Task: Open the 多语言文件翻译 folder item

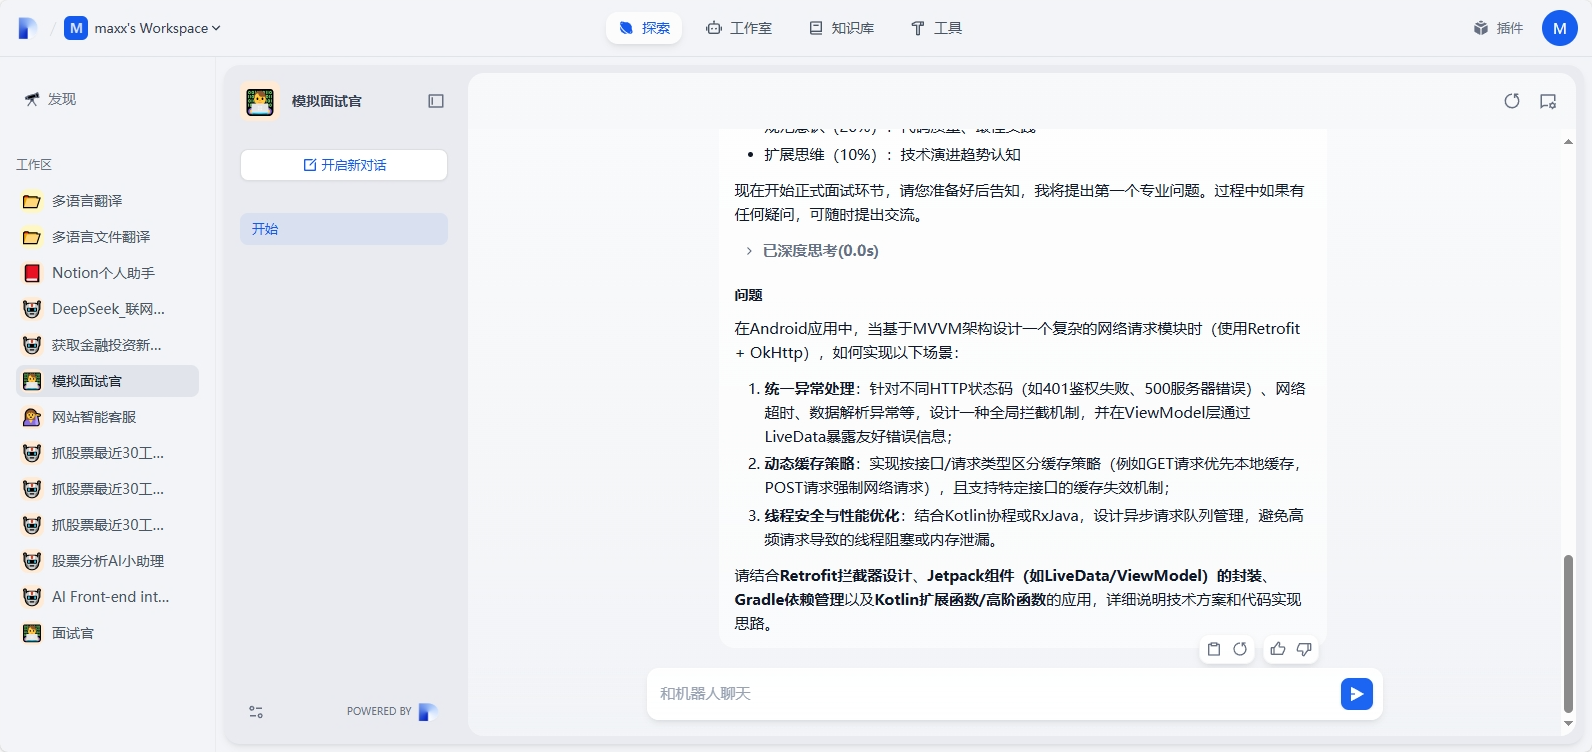Action: coord(107,237)
